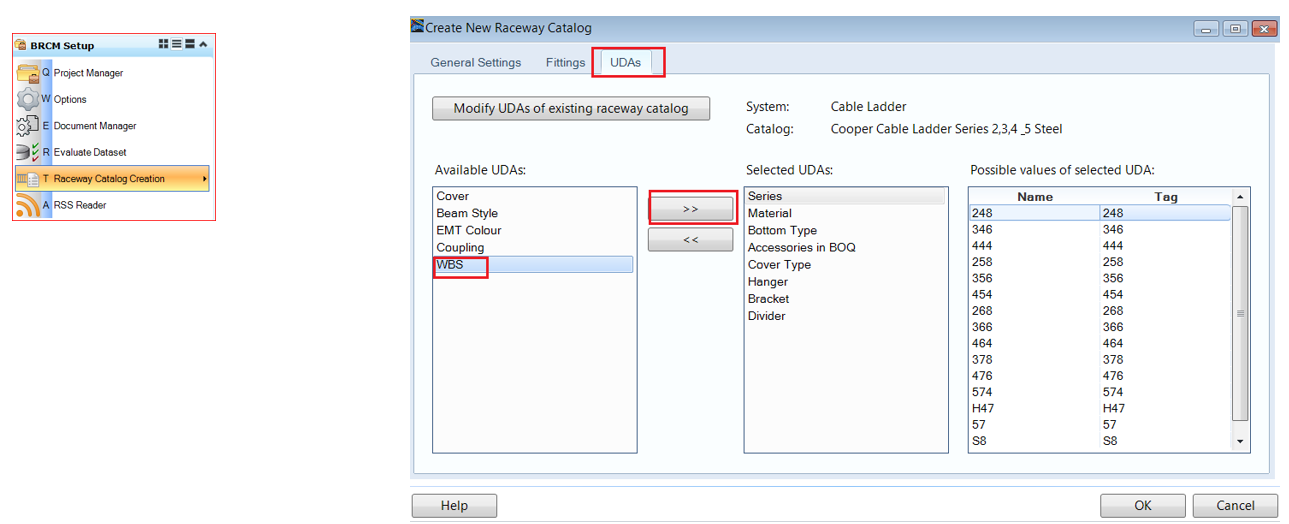The height and width of the screenshot is (524, 1289).
Task: Switch BRCM Setup panel to grid view
Action: coord(164,44)
